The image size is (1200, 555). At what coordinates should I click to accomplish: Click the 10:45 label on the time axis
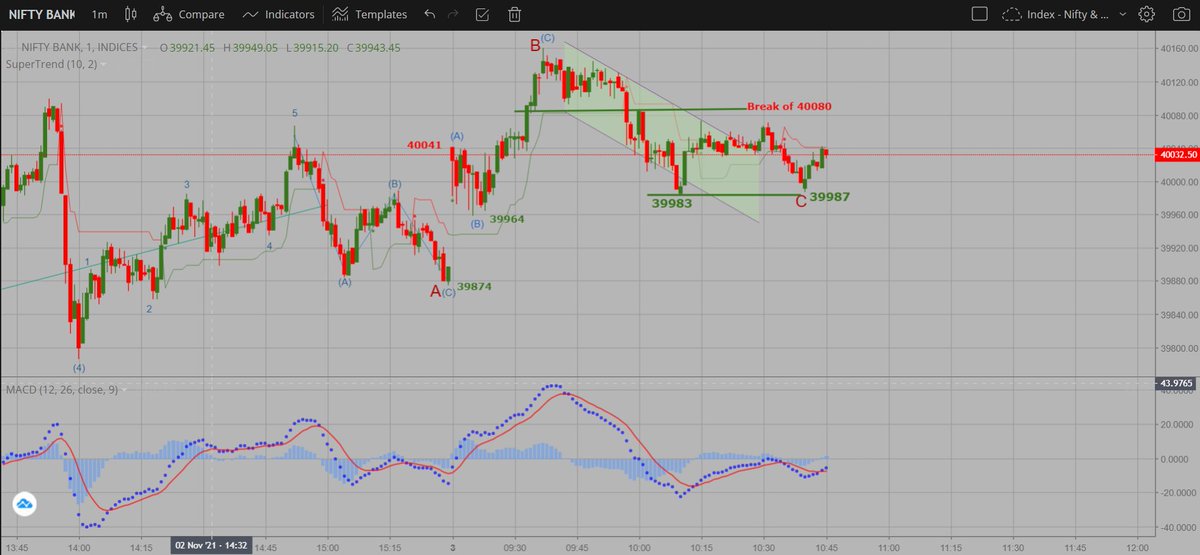(x=827, y=548)
